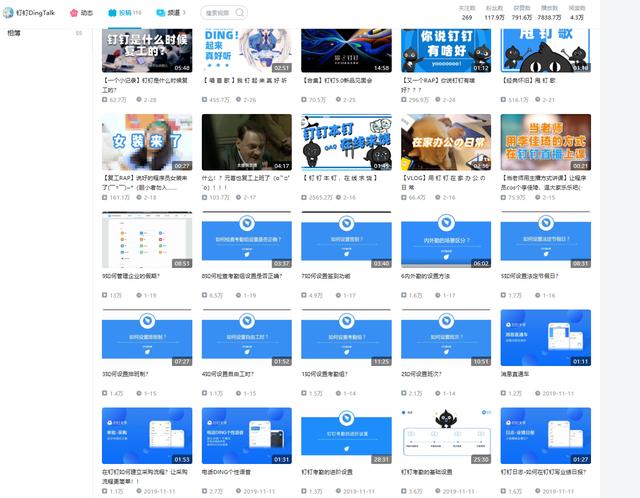The height and width of the screenshot is (498, 640).
Task: Click the title 钉钉考勤的基础设置
Action: [x=427, y=472]
